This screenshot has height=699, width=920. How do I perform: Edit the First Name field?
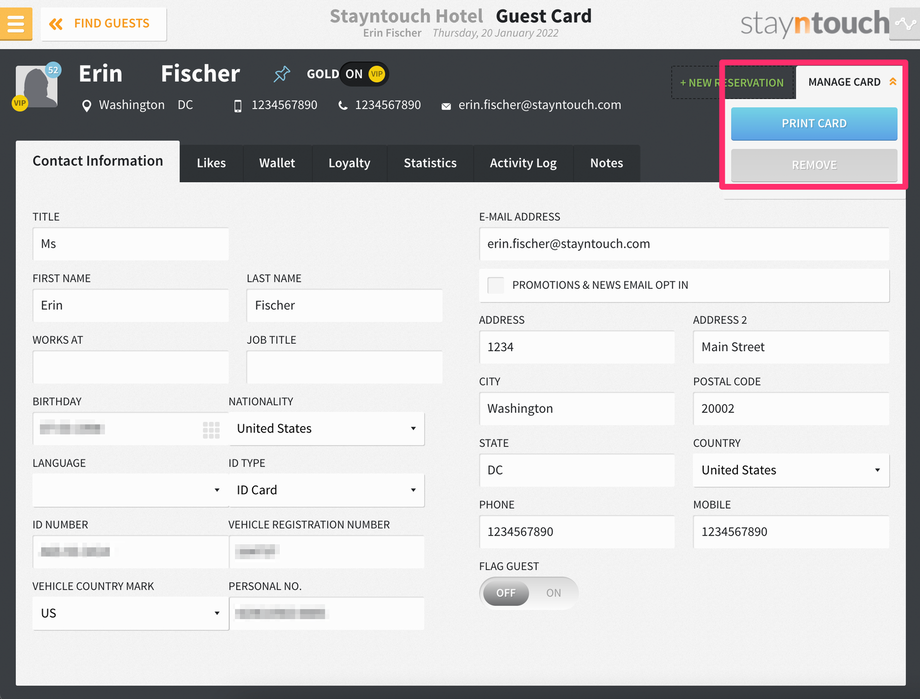click(x=130, y=305)
